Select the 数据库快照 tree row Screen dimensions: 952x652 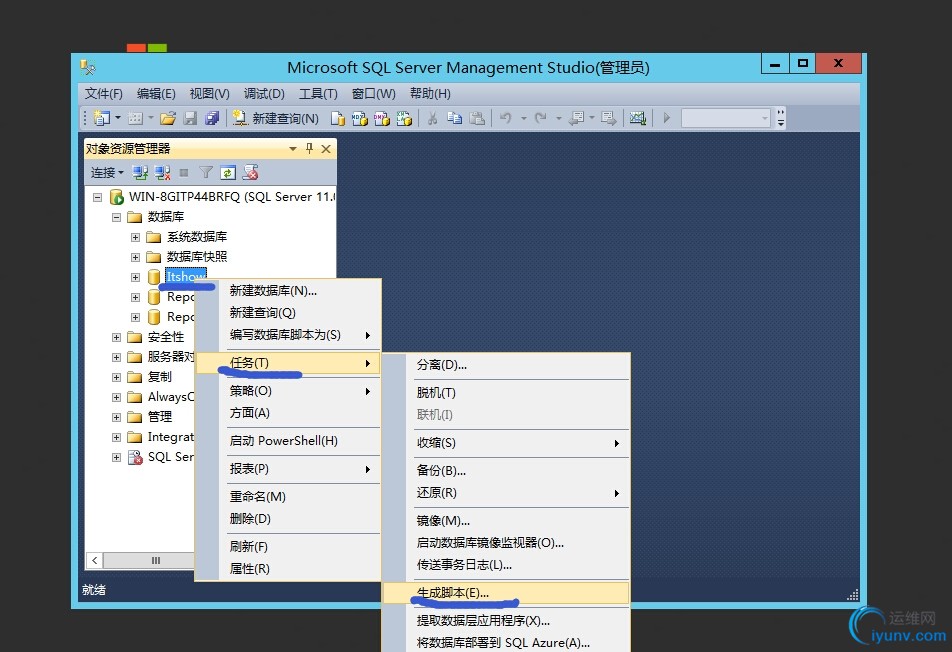coord(197,257)
